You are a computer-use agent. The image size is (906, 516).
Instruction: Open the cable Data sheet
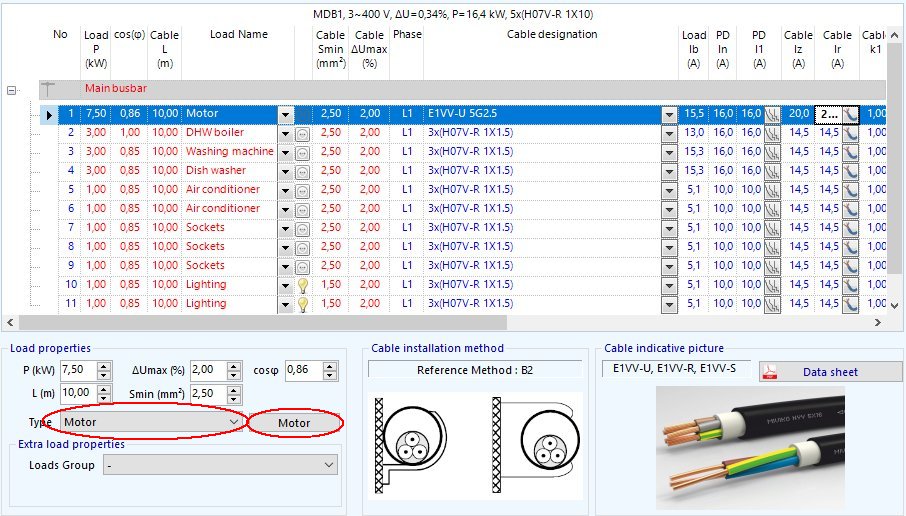pos(830,372)
